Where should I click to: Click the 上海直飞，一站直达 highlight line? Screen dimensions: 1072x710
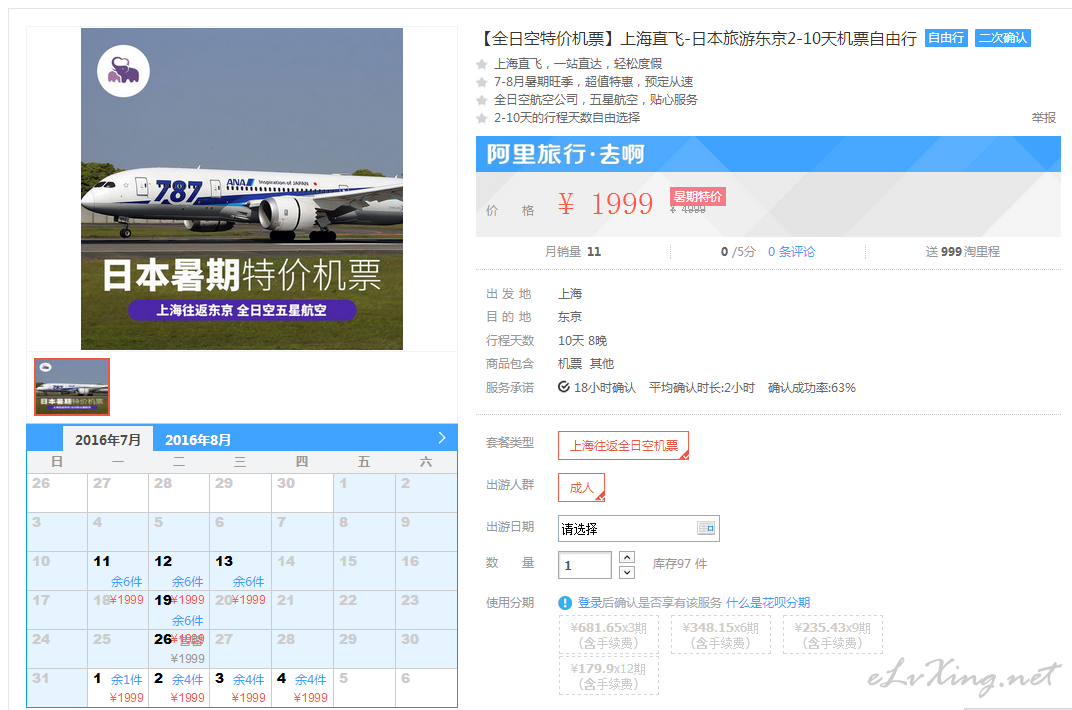click(578, 64)
